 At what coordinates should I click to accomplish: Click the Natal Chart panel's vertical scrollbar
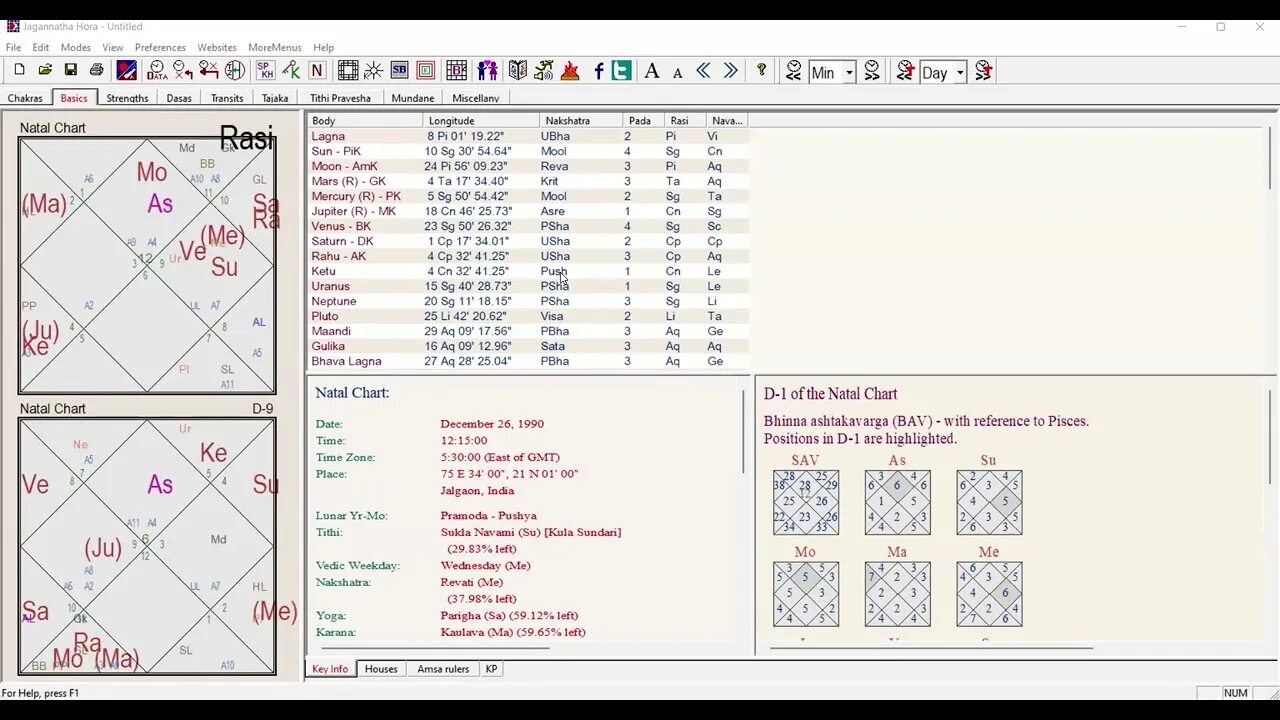tap(743, 432)
